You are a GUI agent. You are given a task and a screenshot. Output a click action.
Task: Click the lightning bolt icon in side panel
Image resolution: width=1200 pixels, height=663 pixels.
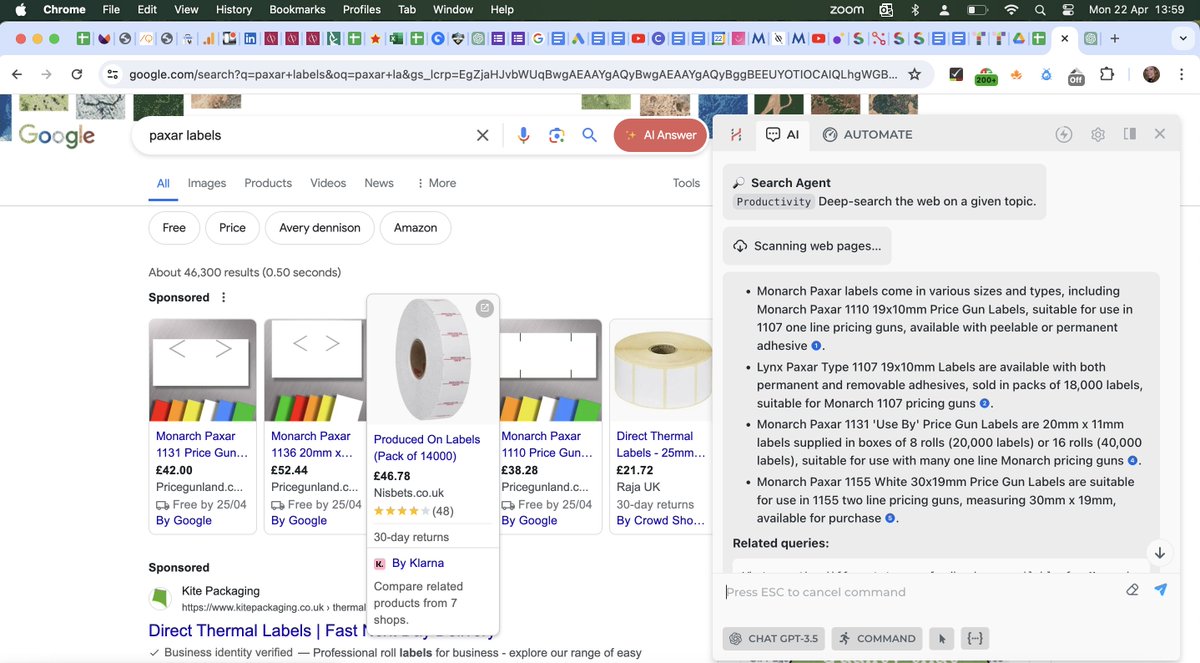tap(1064, 134)
